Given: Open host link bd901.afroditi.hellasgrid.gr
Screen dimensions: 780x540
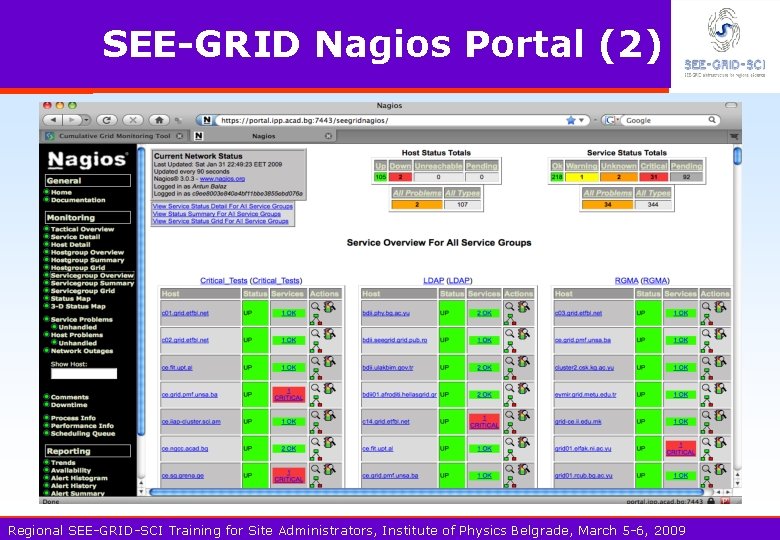Looking at the screenshot, I should (x=399, y=394).
